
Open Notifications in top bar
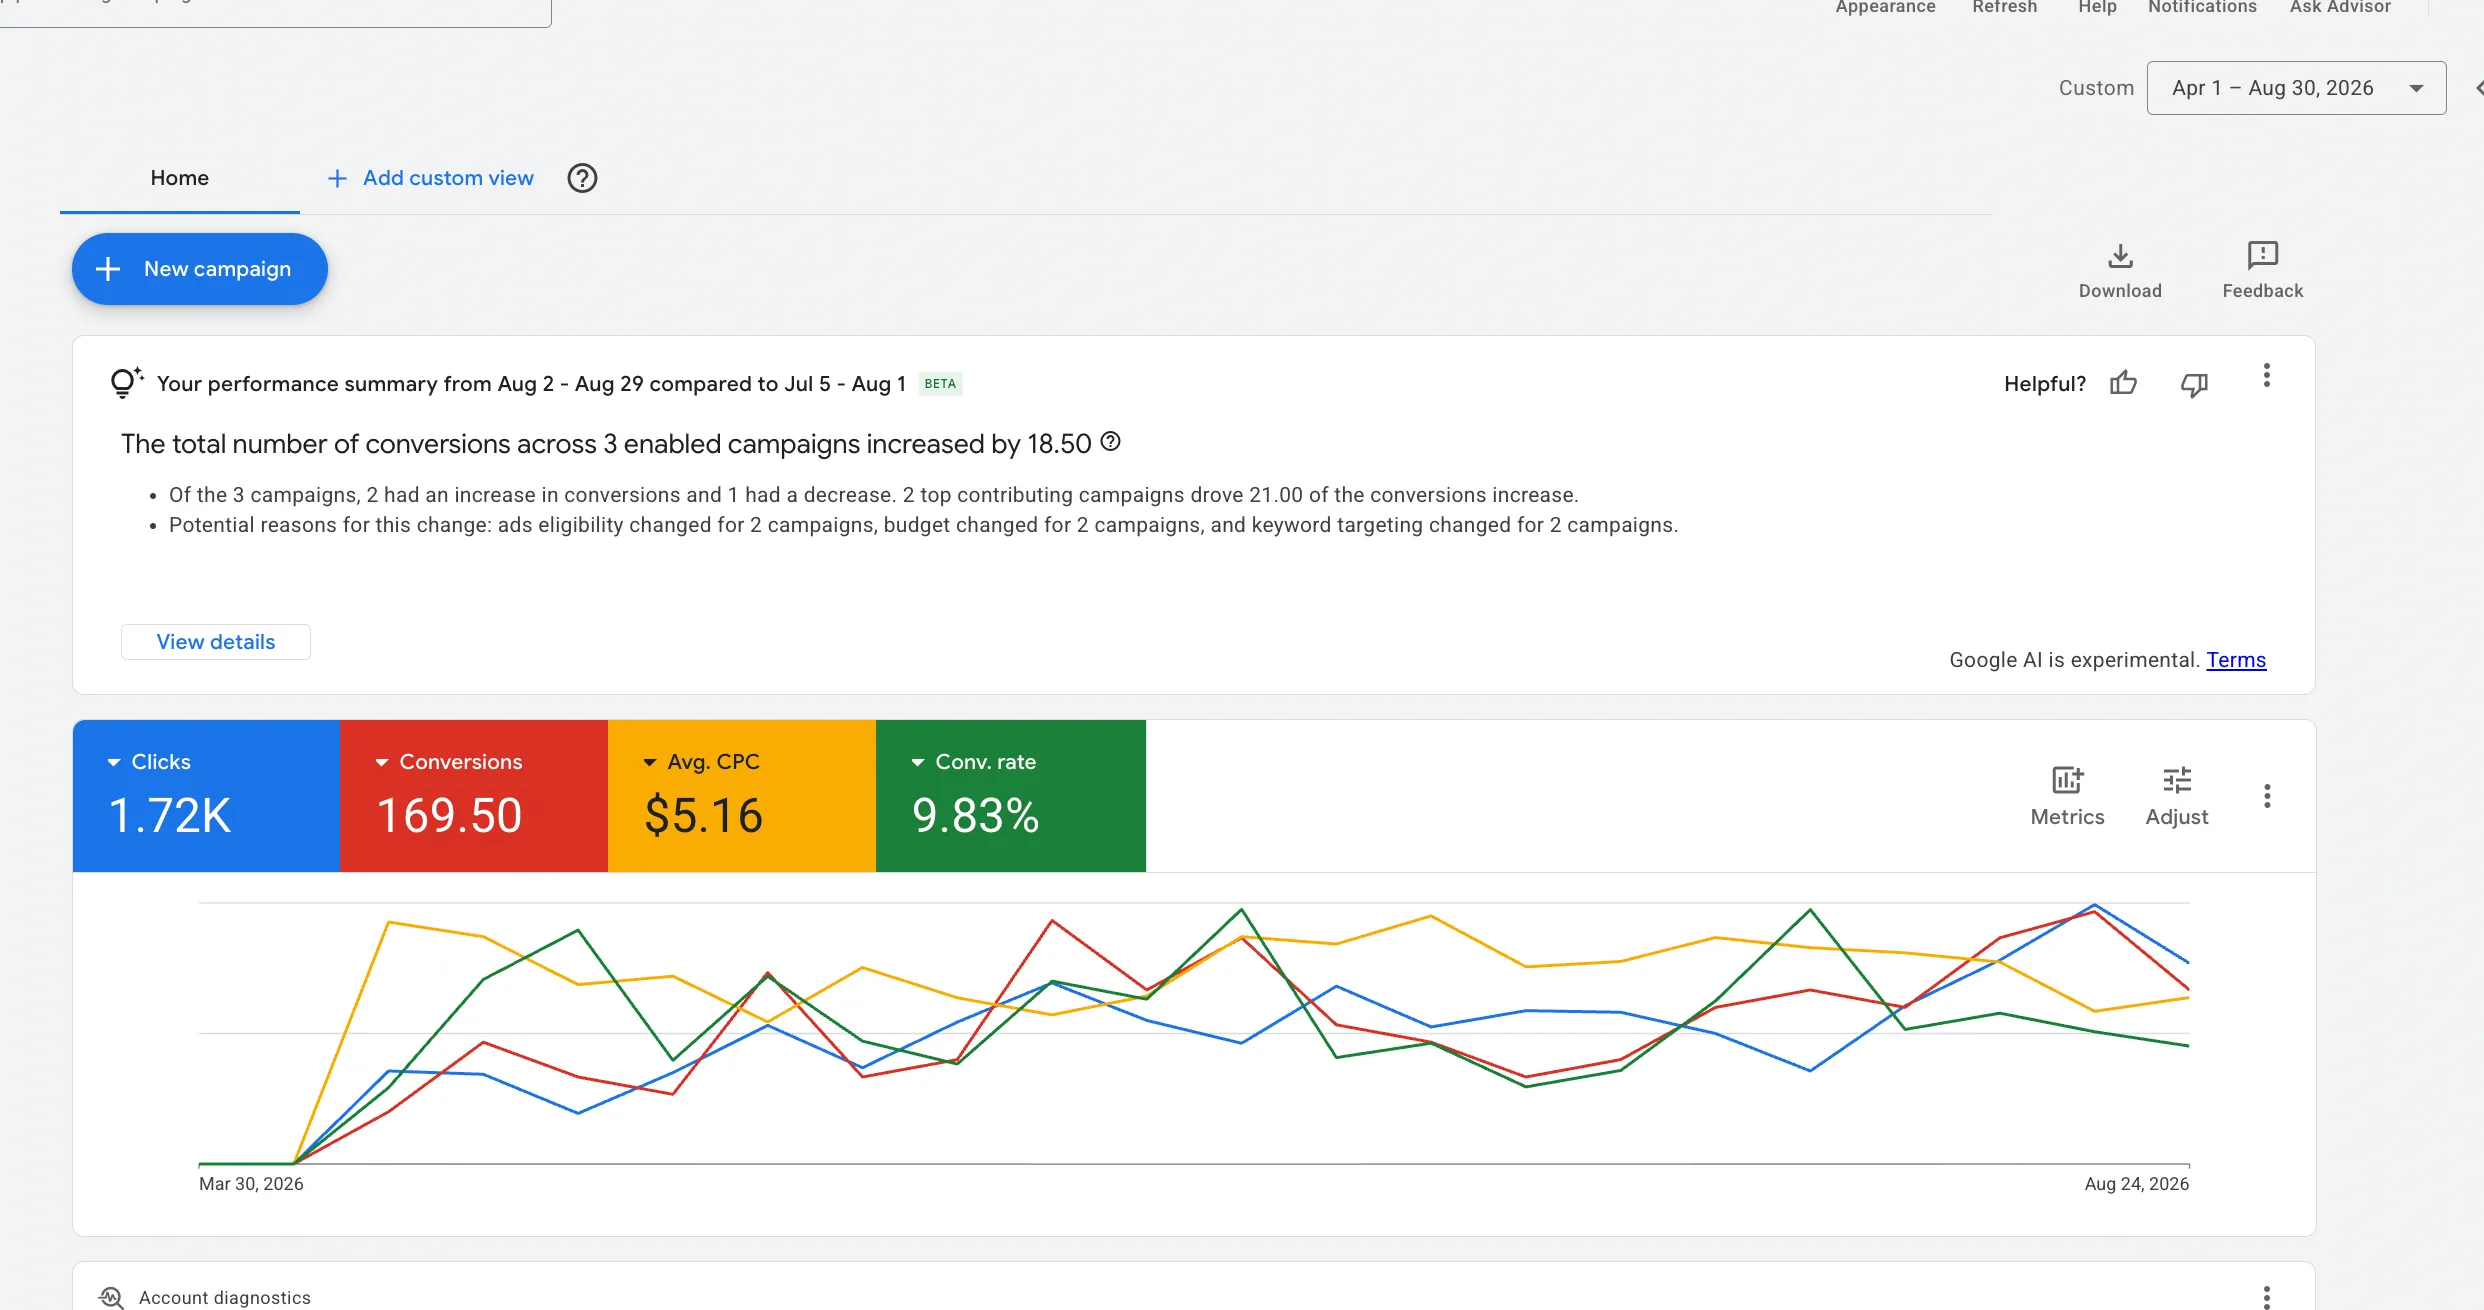click(2202, 7)
